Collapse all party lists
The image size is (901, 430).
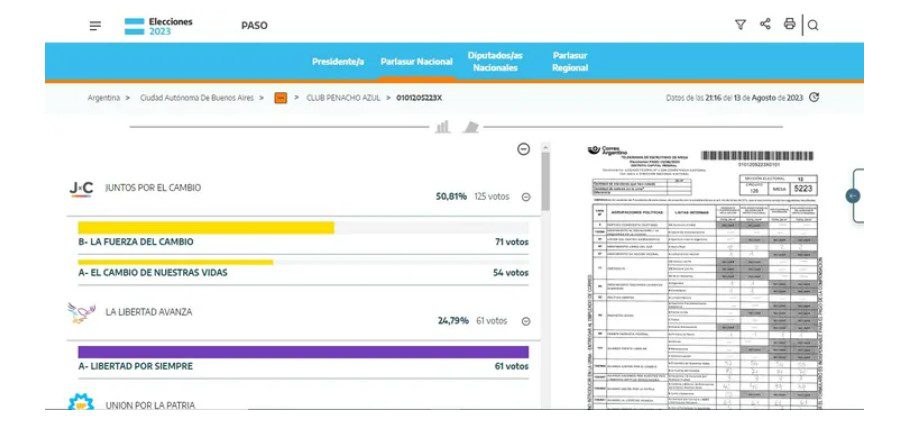pos(523,149)
